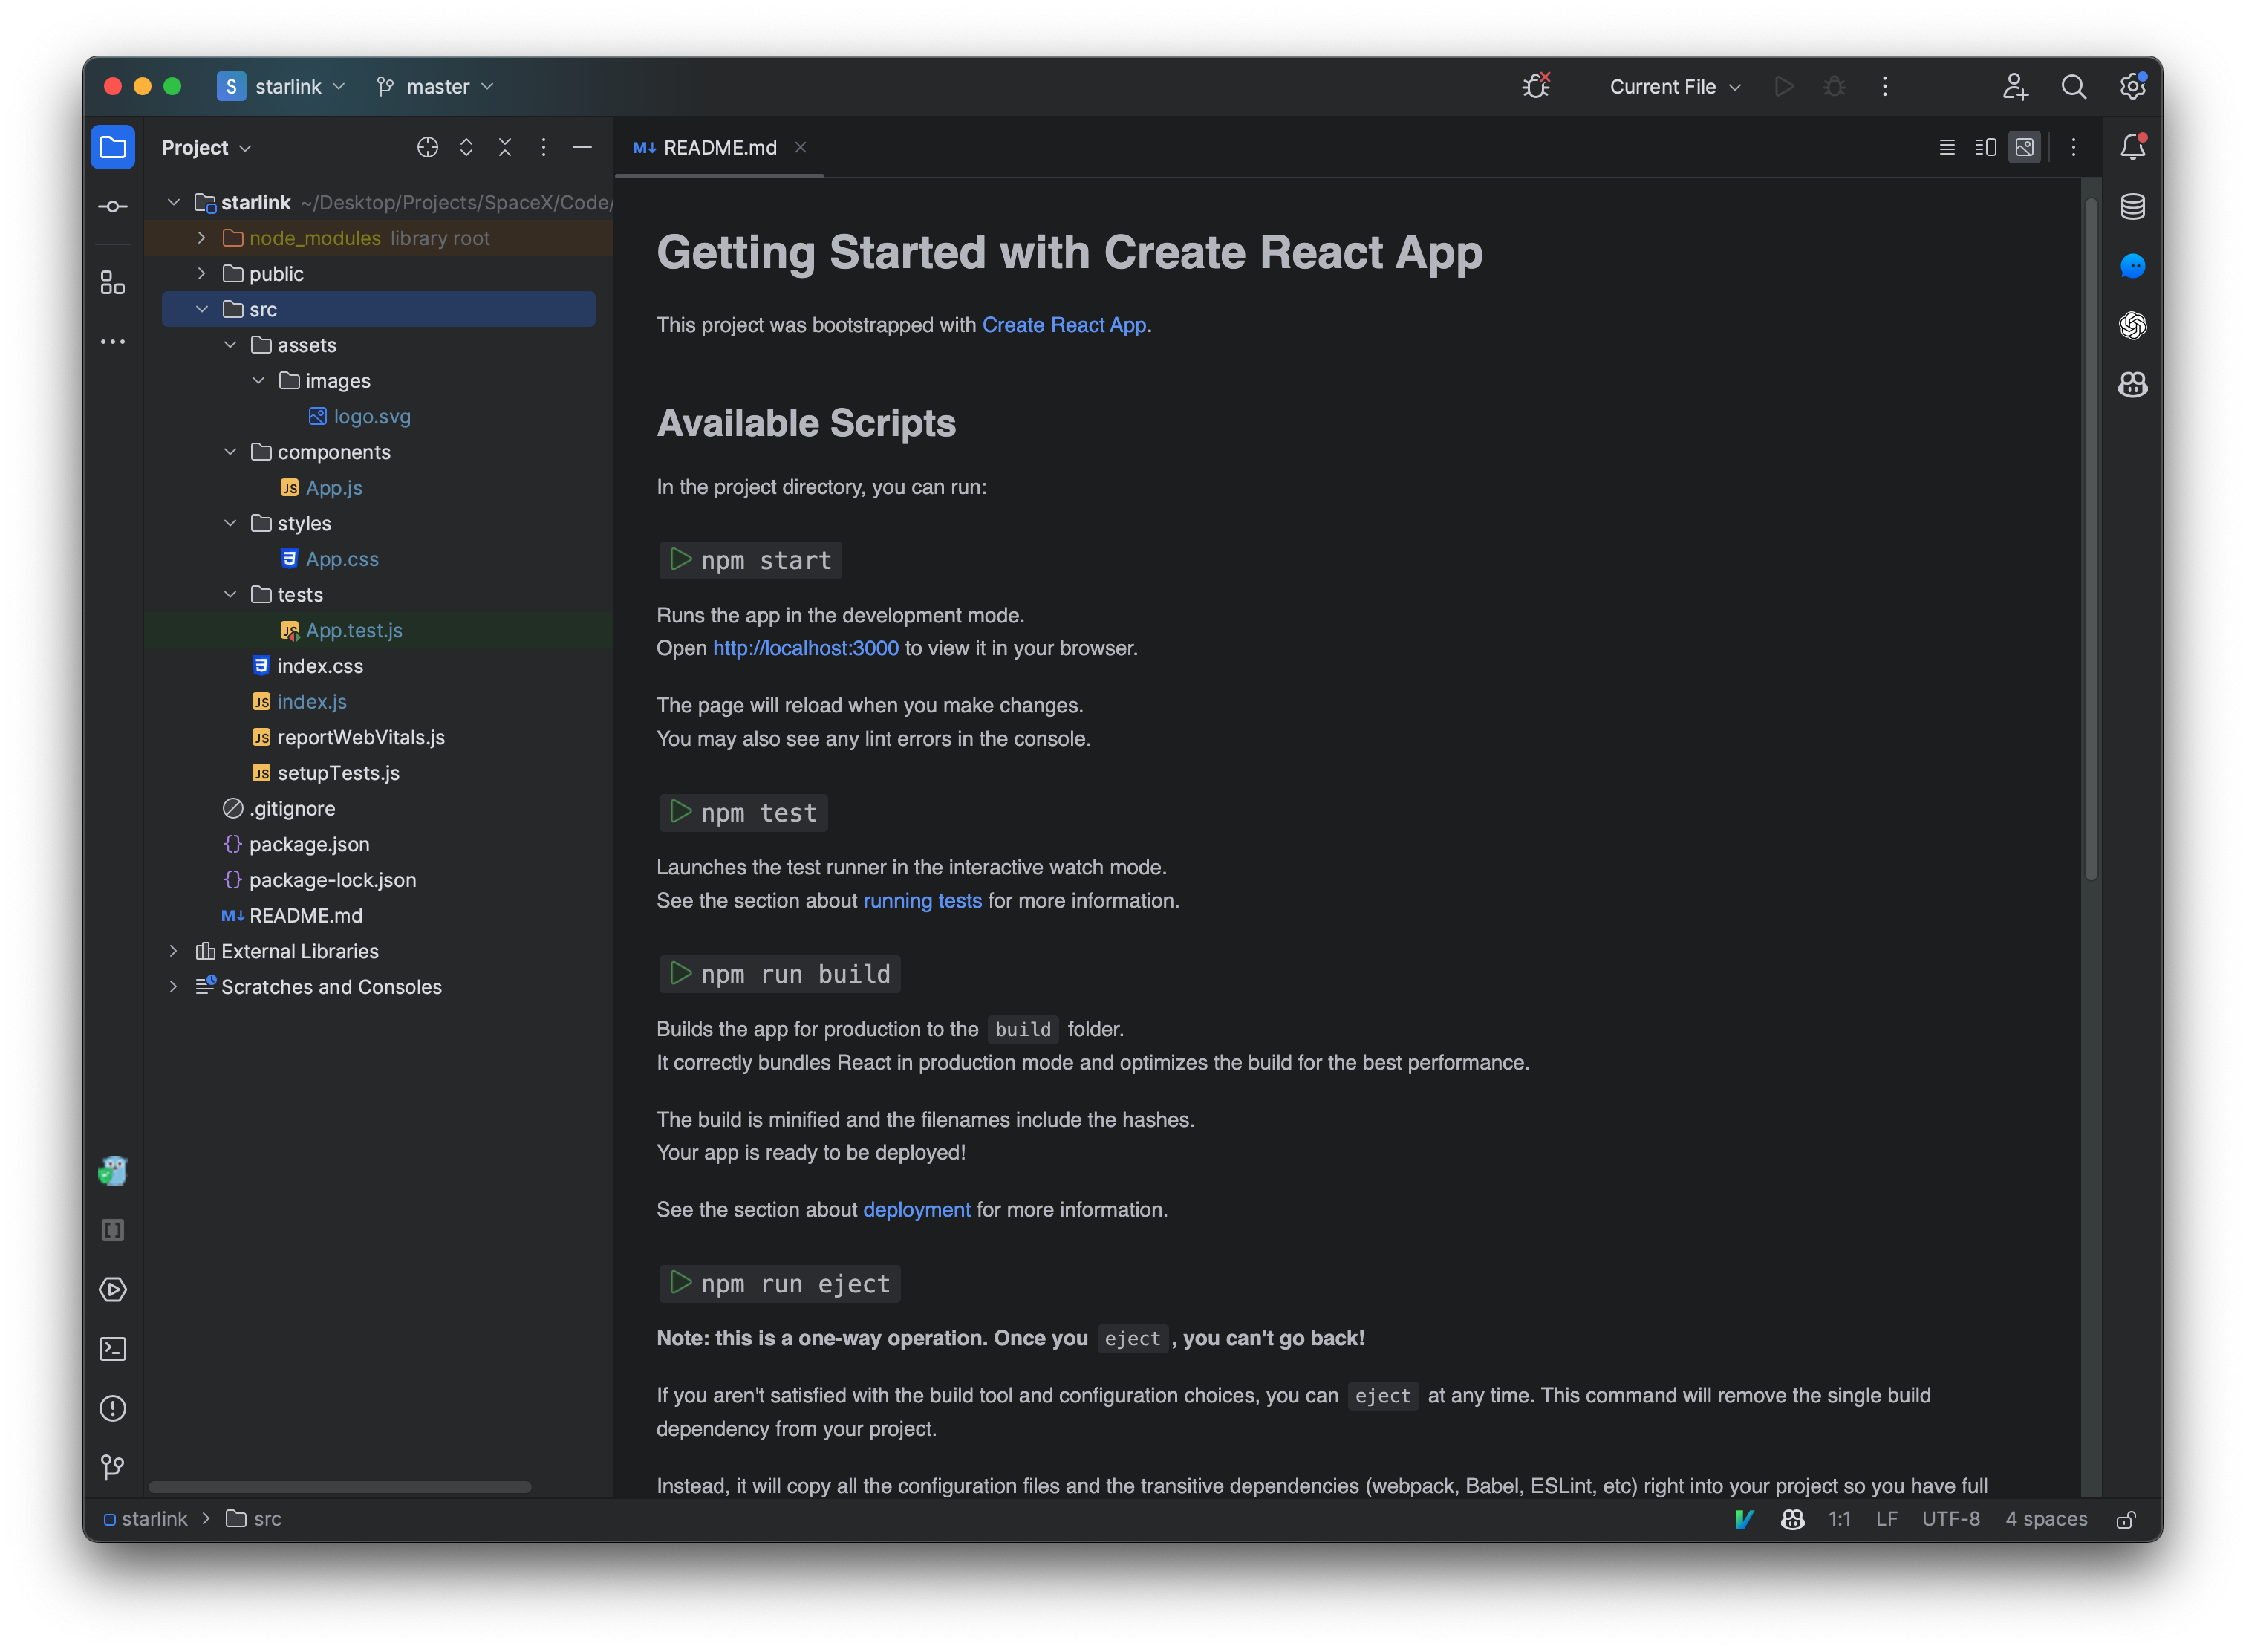Open the Notifications panel
This screenshot has width=2246, height=1652.
click(x=2131, y=146)
